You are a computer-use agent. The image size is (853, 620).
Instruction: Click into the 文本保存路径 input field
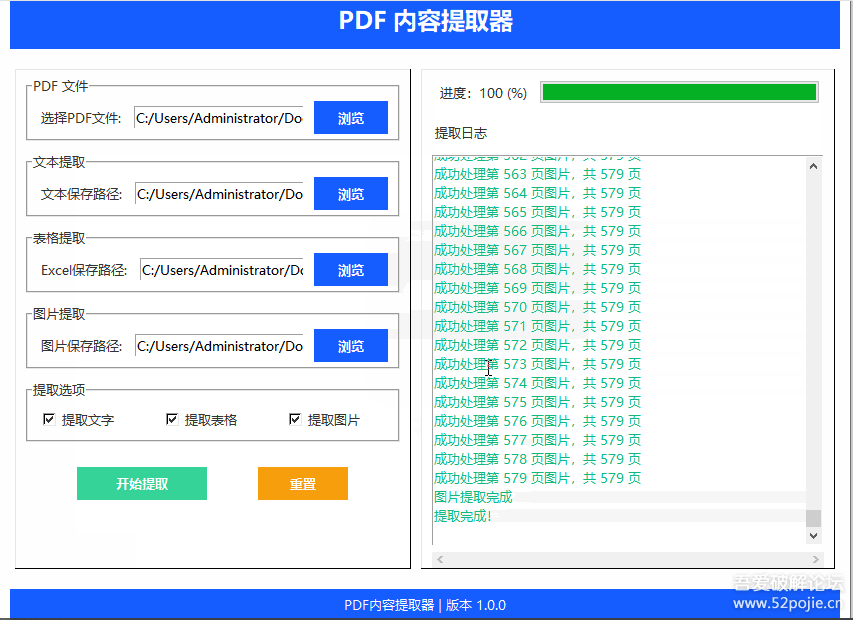(219, 194)
